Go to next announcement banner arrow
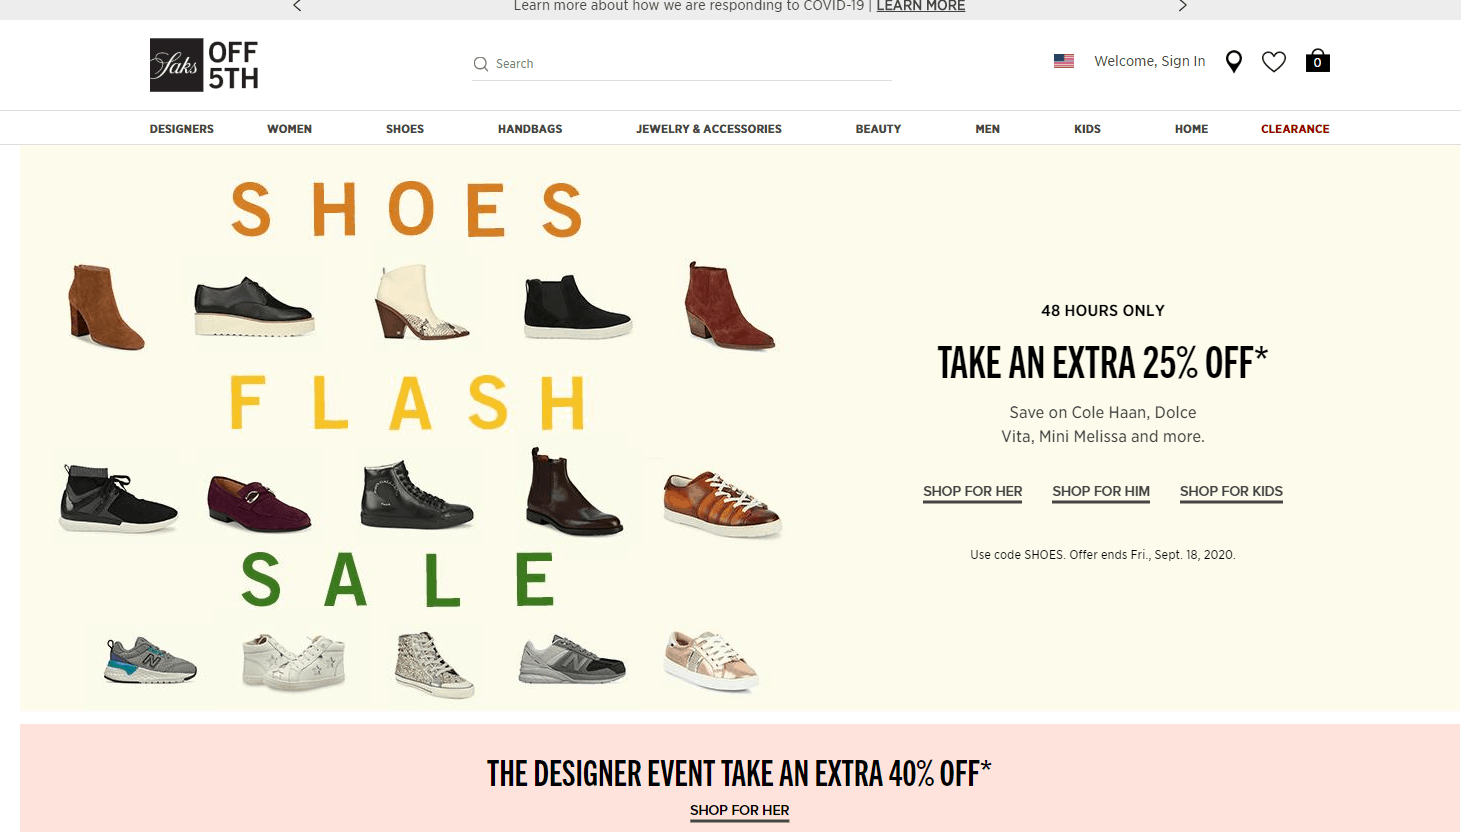 tap(1182, 6)
